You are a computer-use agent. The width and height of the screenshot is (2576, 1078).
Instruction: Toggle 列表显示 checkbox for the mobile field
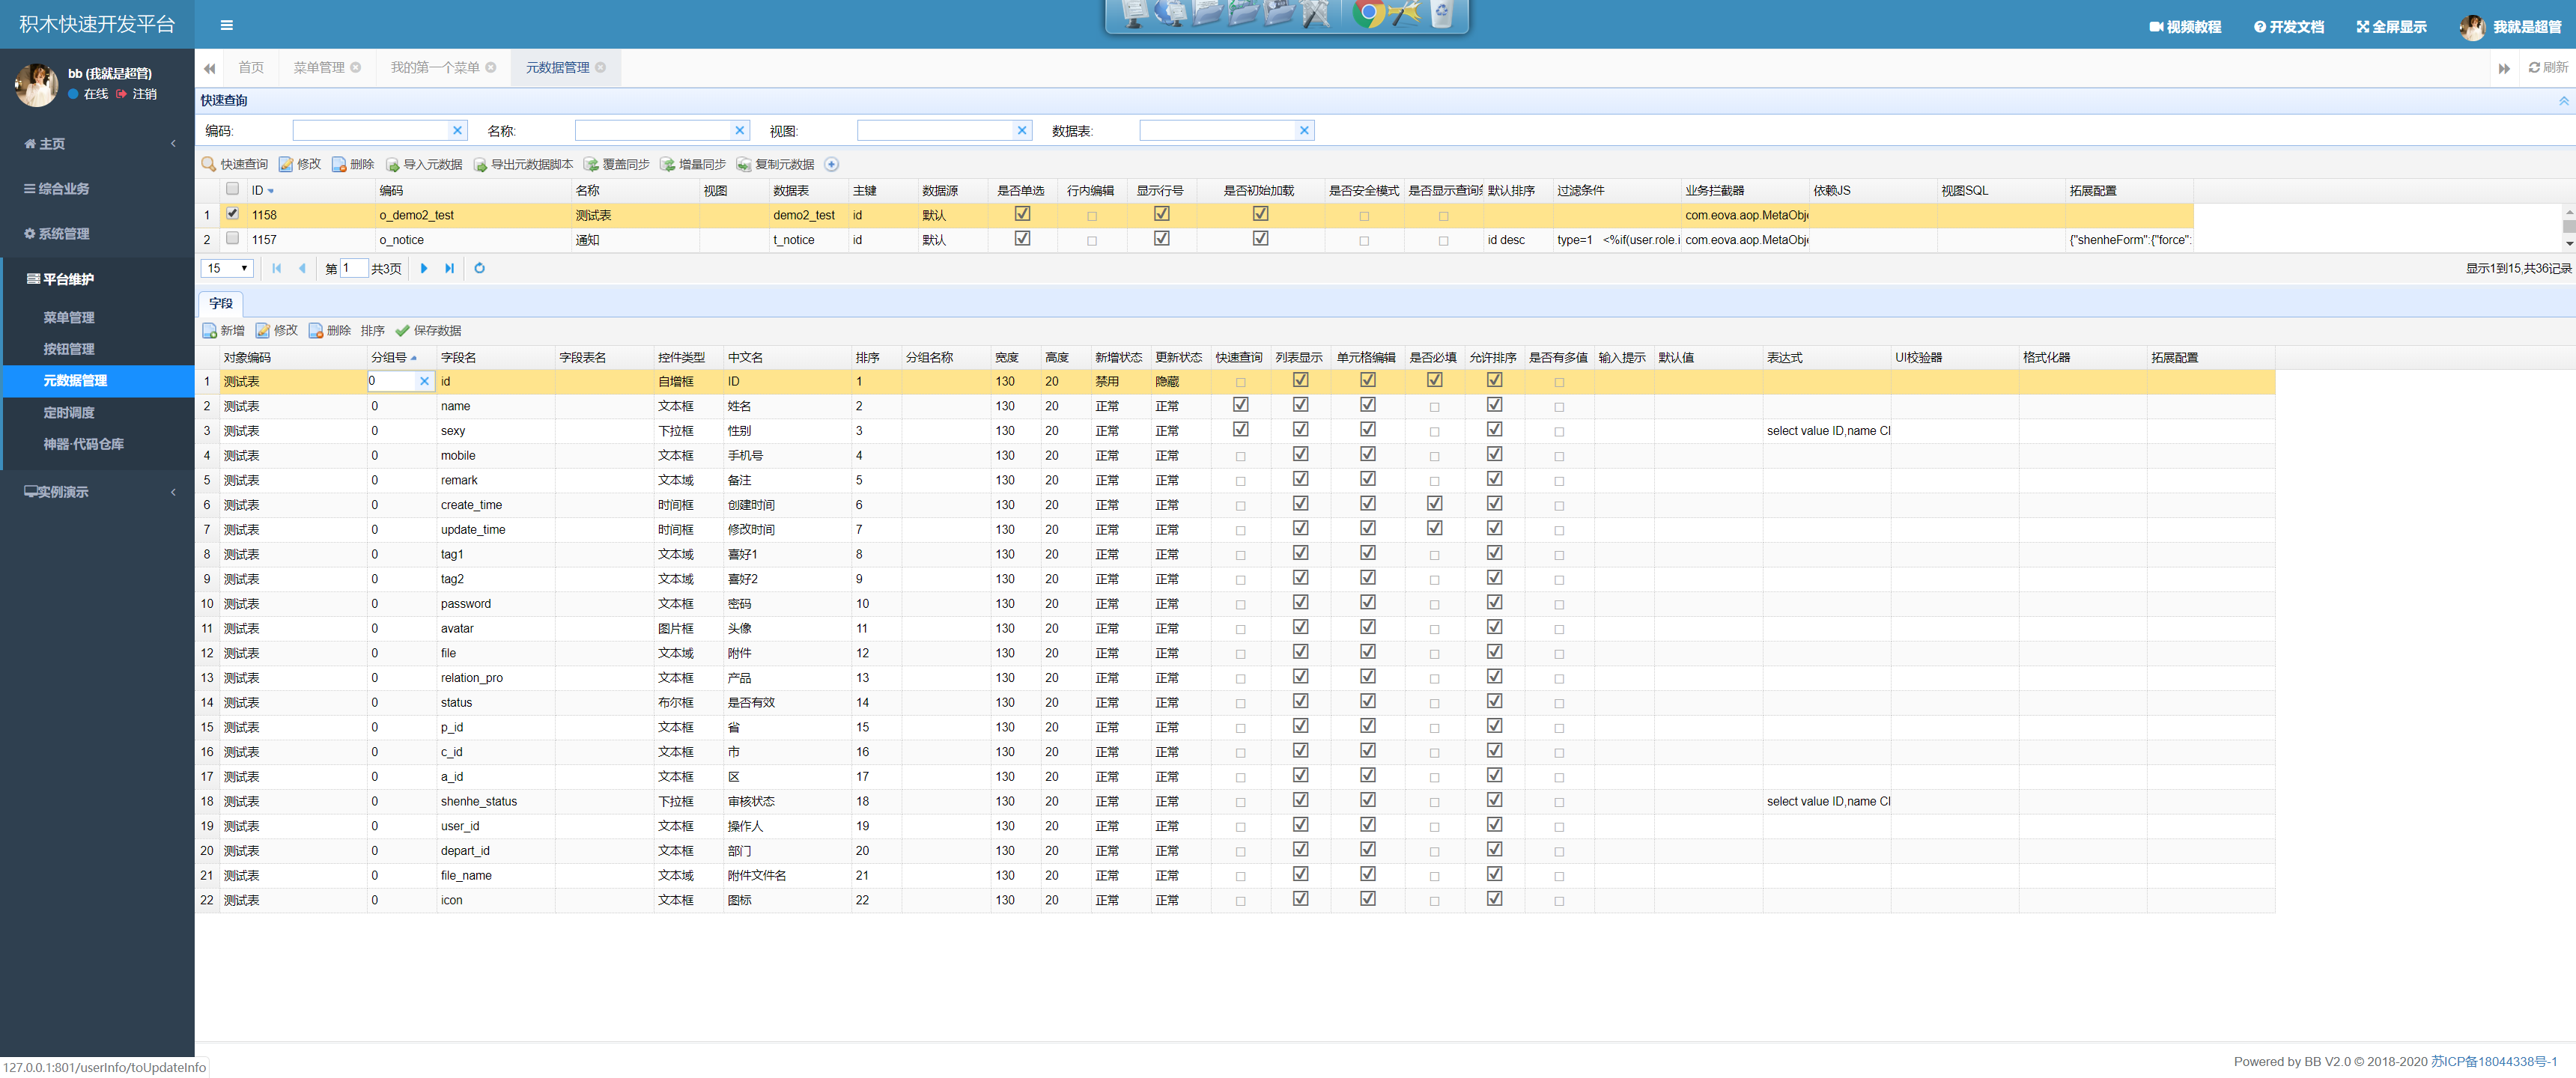pyautogui.click(x=1301, y=454)
